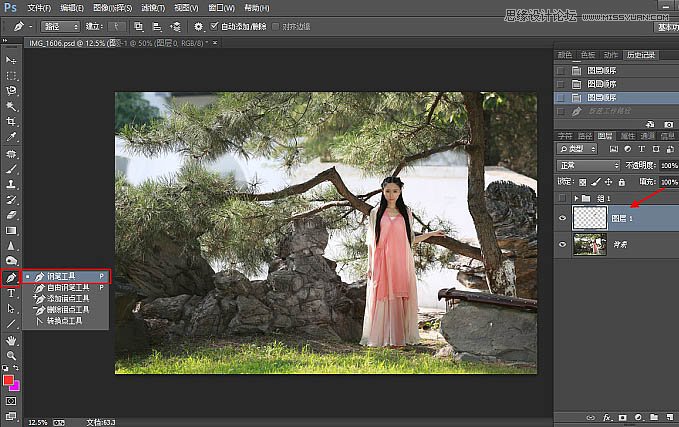679x427 pixels.
Task: Open the 帮助(H) menu
Action: click(x=256, y=8)
